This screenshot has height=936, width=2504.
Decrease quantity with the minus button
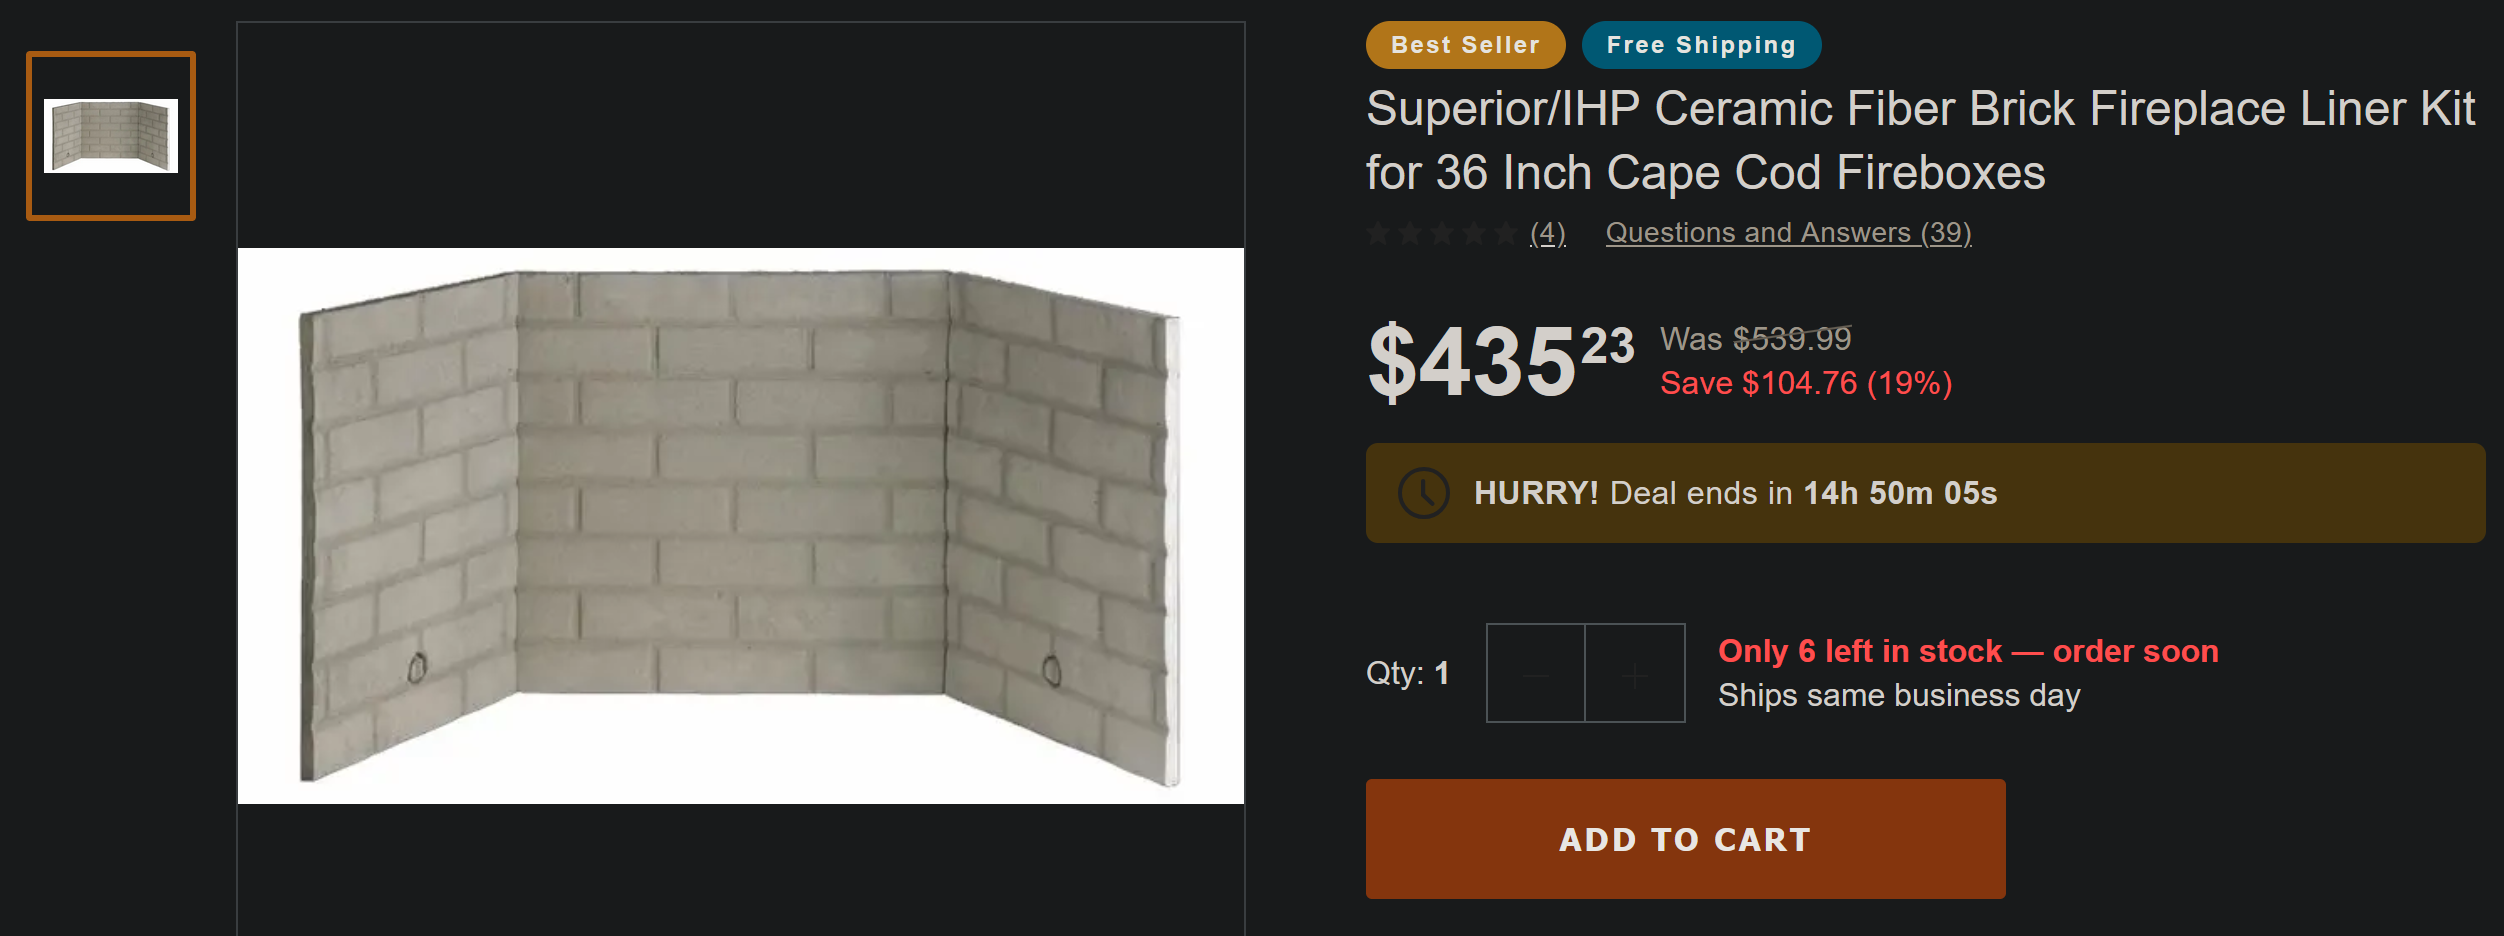point(1535,674)
